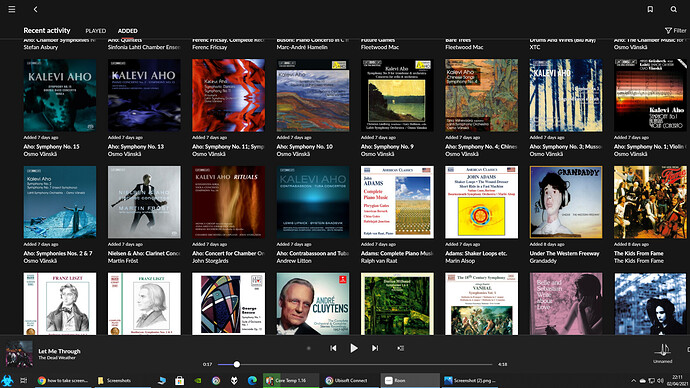Viewport: 690px width, 388px height.
Task: Open Aho: Symphony No. 11 red cover
Action: [228, 95]
